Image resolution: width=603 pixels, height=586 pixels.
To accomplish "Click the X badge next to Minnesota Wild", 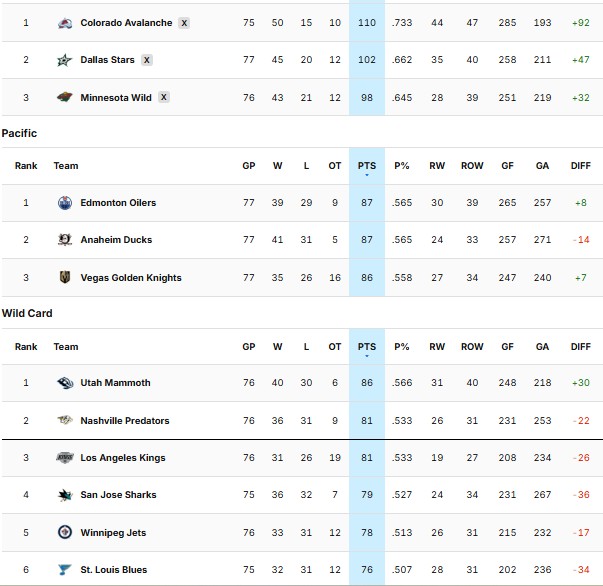I will point(164,97).
